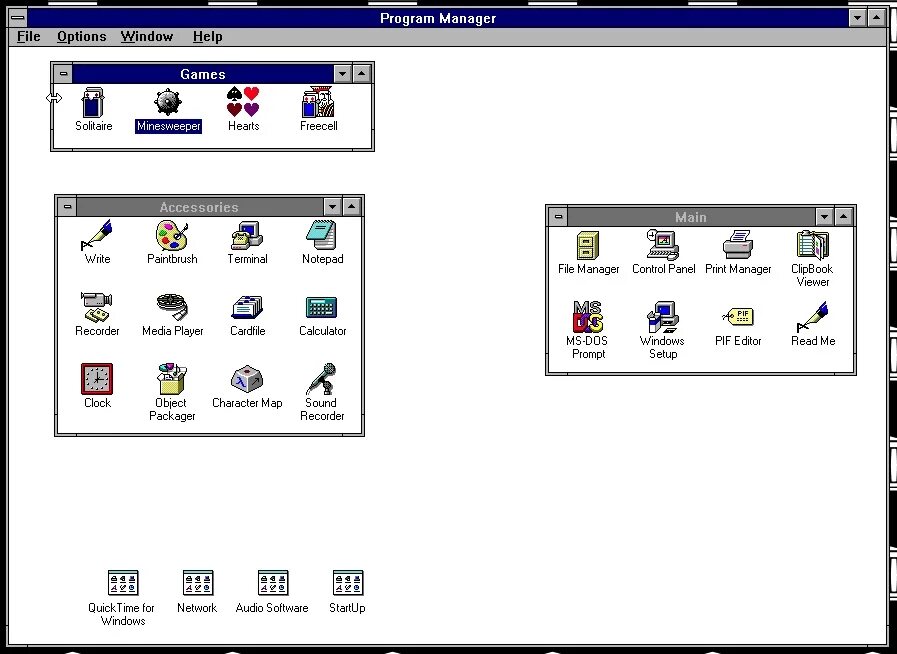Minimize the Main group window
Viewport: 897px width, 654px height.
coord(824,217)
